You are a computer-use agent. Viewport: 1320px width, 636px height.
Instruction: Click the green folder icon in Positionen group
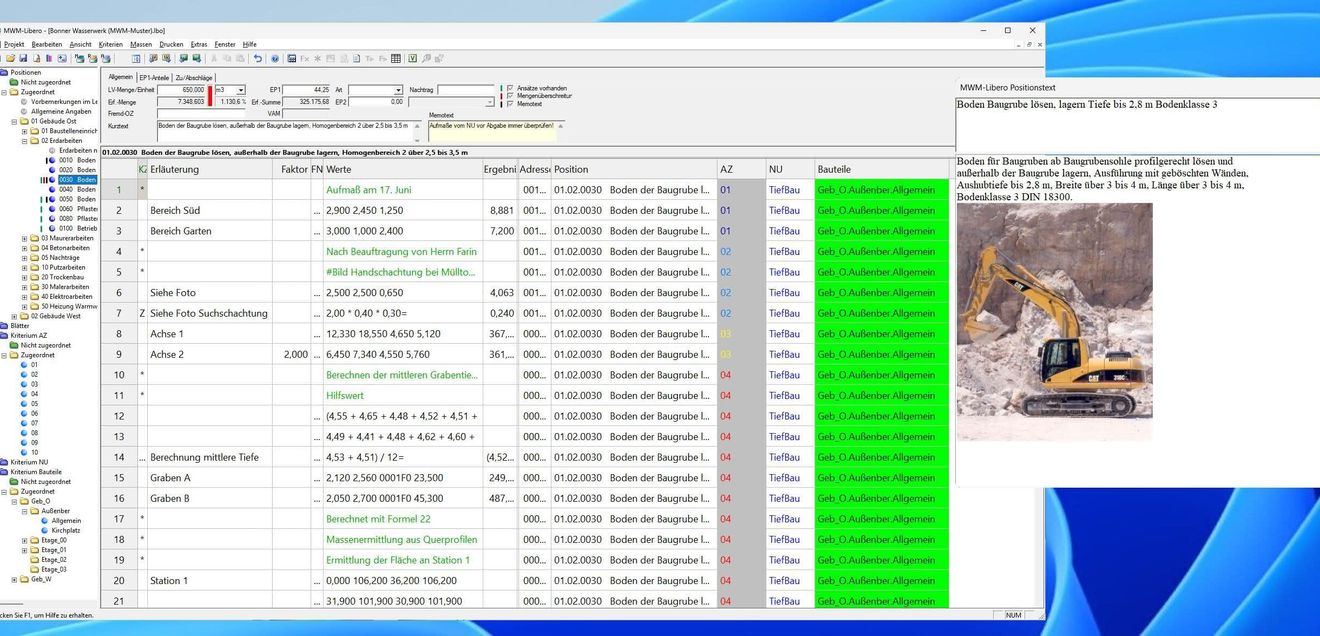[15, 82]
